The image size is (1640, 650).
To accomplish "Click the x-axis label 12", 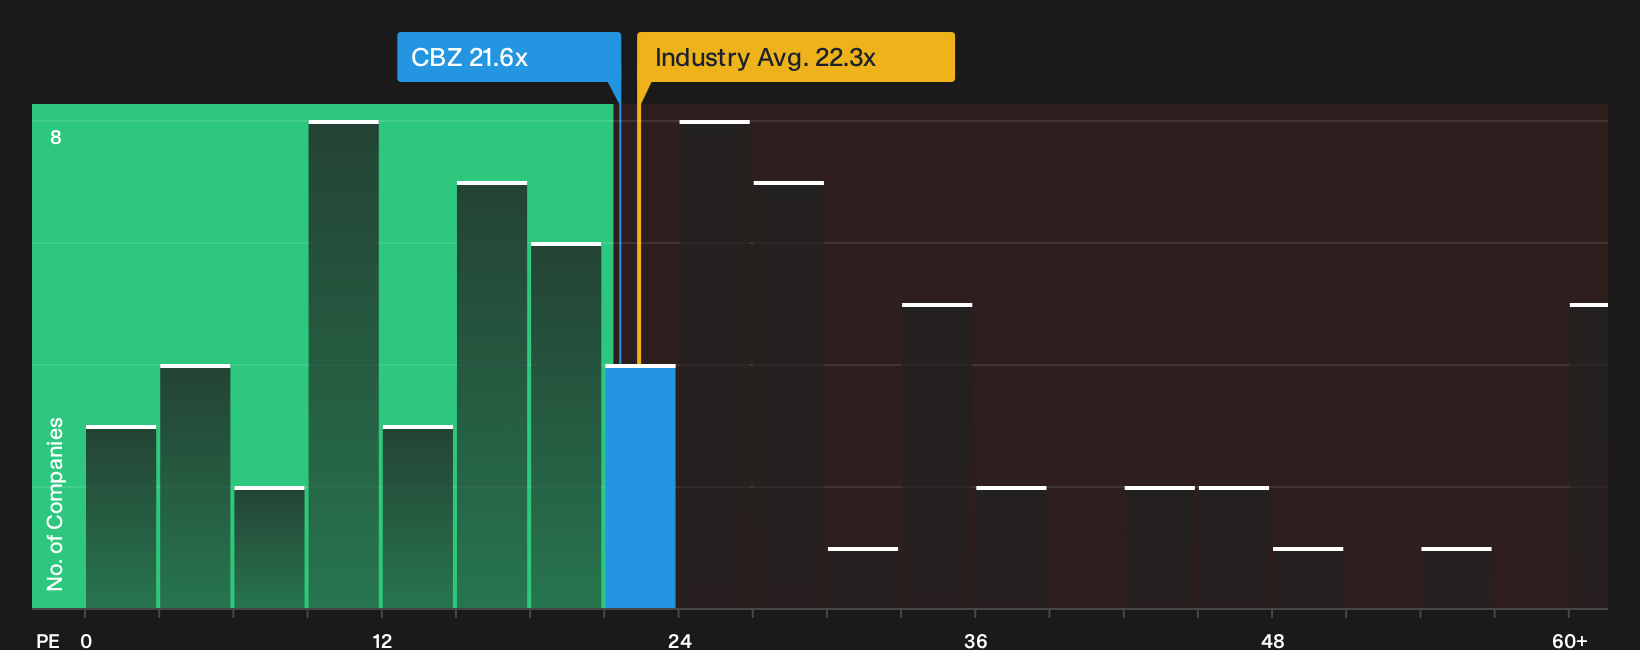I will pos(382,640).
